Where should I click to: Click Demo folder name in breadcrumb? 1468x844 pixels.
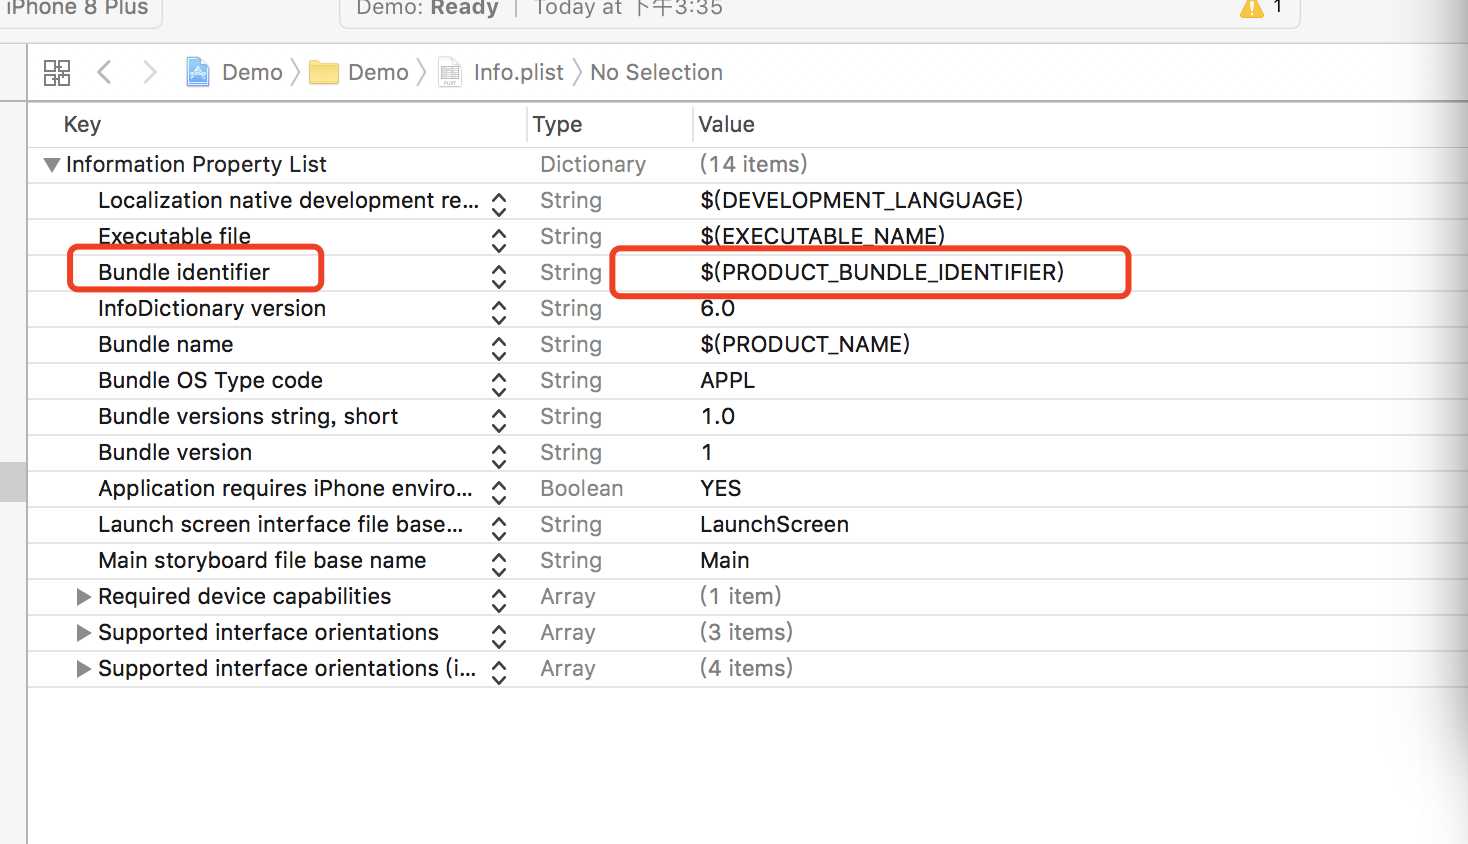point(378,72)
